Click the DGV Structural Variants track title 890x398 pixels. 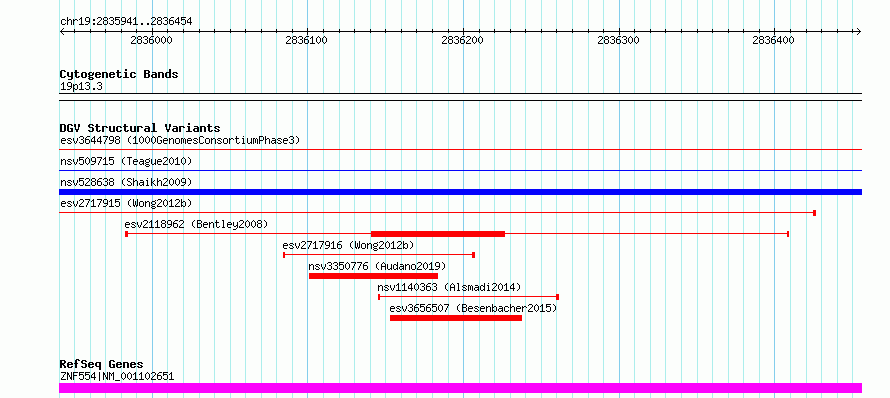[140, 128]
